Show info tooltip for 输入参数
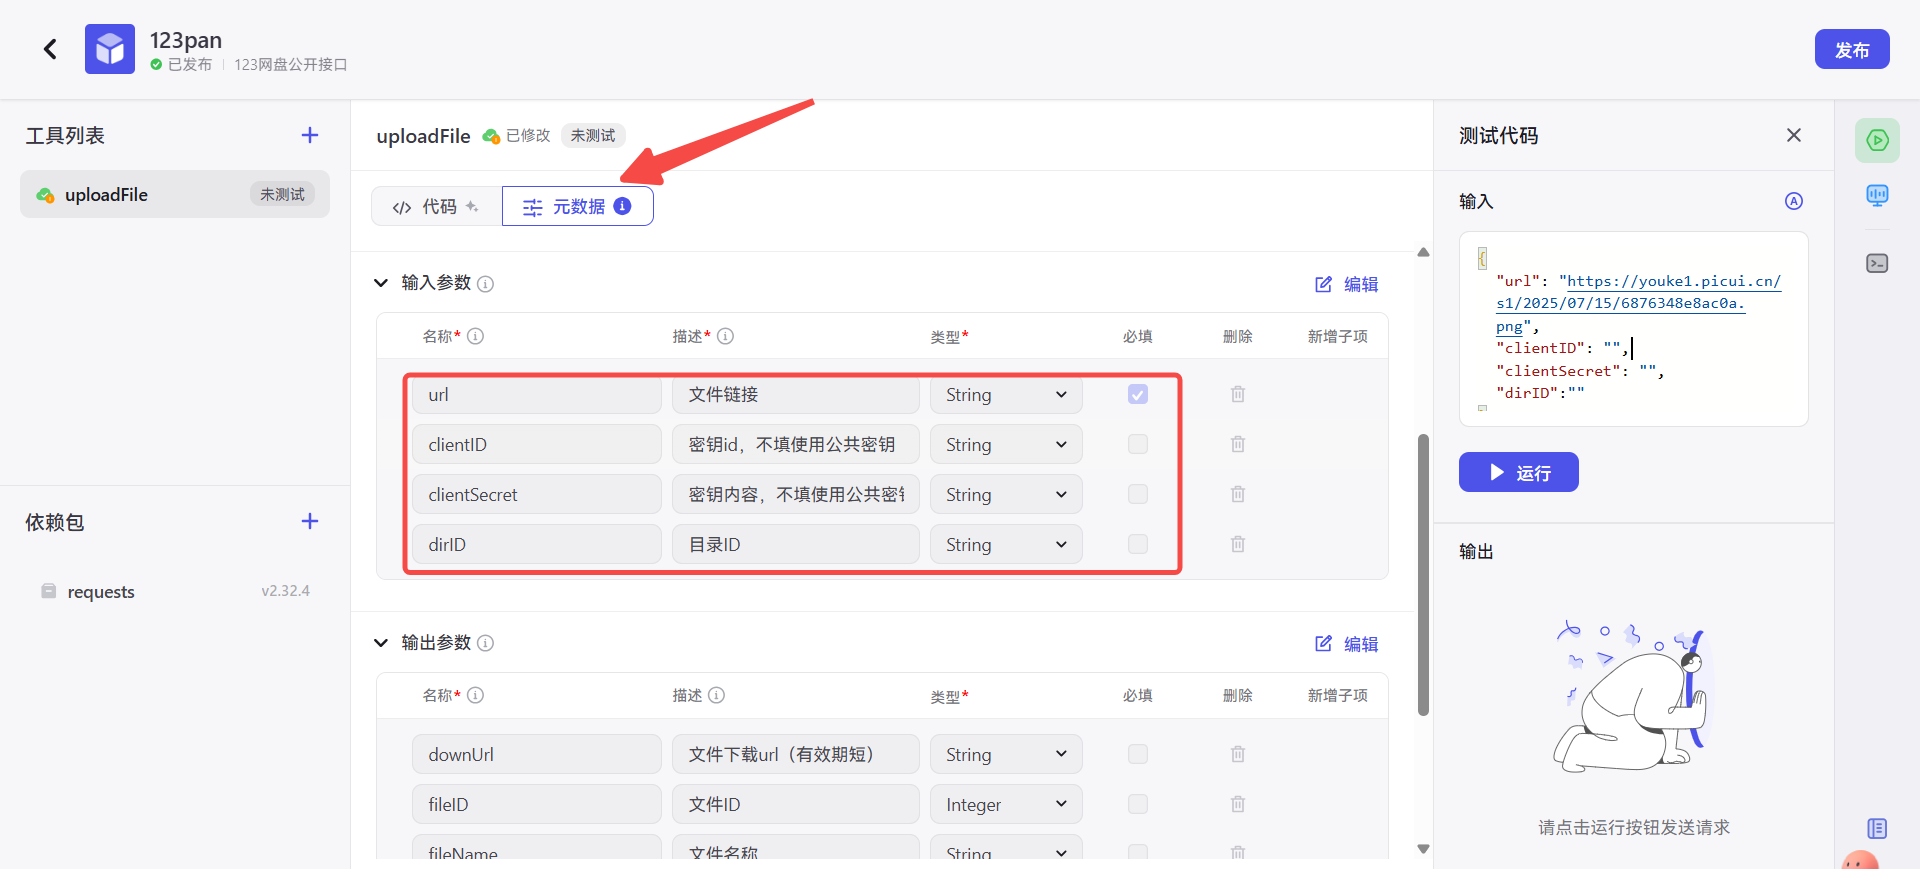 [x=485, y=284]
